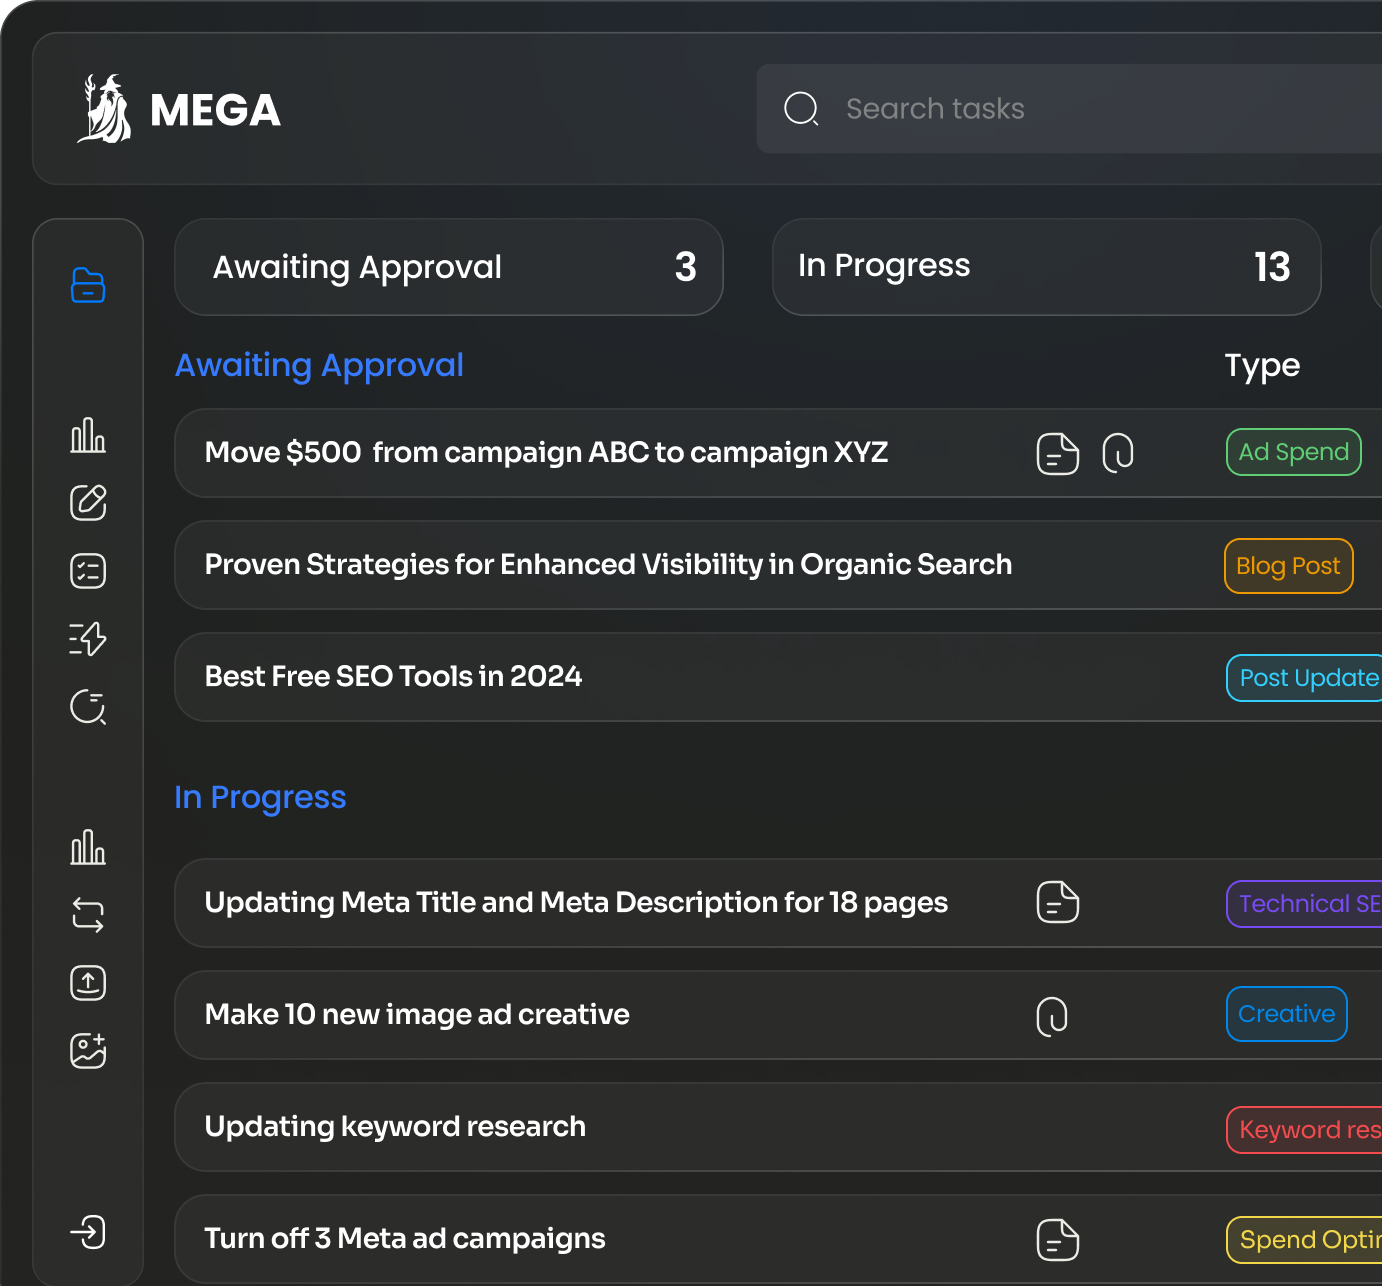Click the logout icon at sidebar bottom
This screenshot has width=1382, height=1286.
(88, 1232)
